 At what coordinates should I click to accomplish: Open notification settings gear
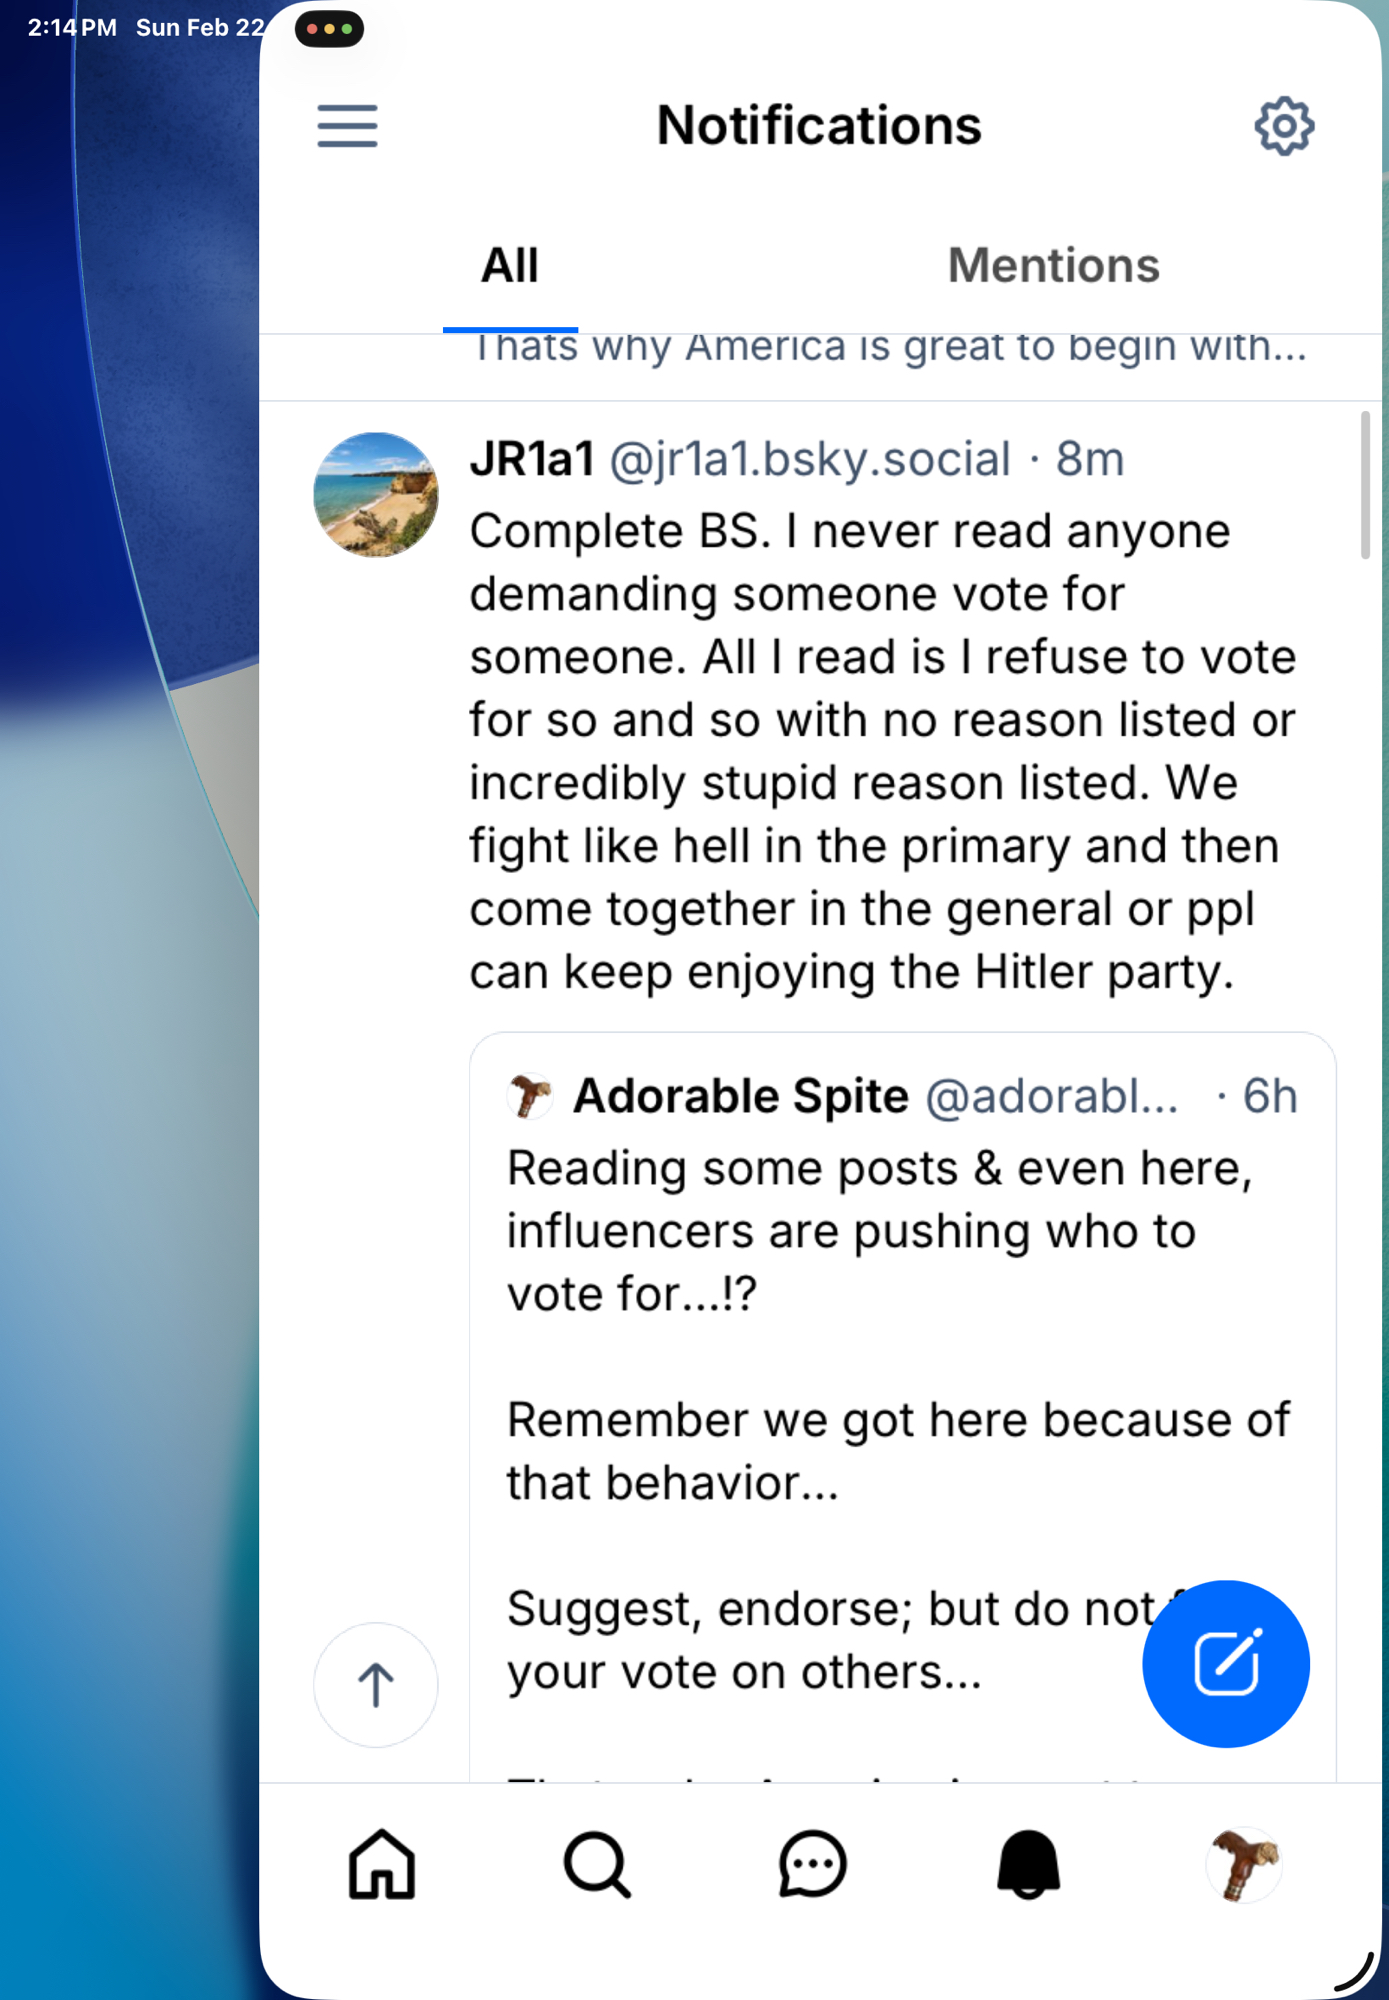pos(1283,126)
